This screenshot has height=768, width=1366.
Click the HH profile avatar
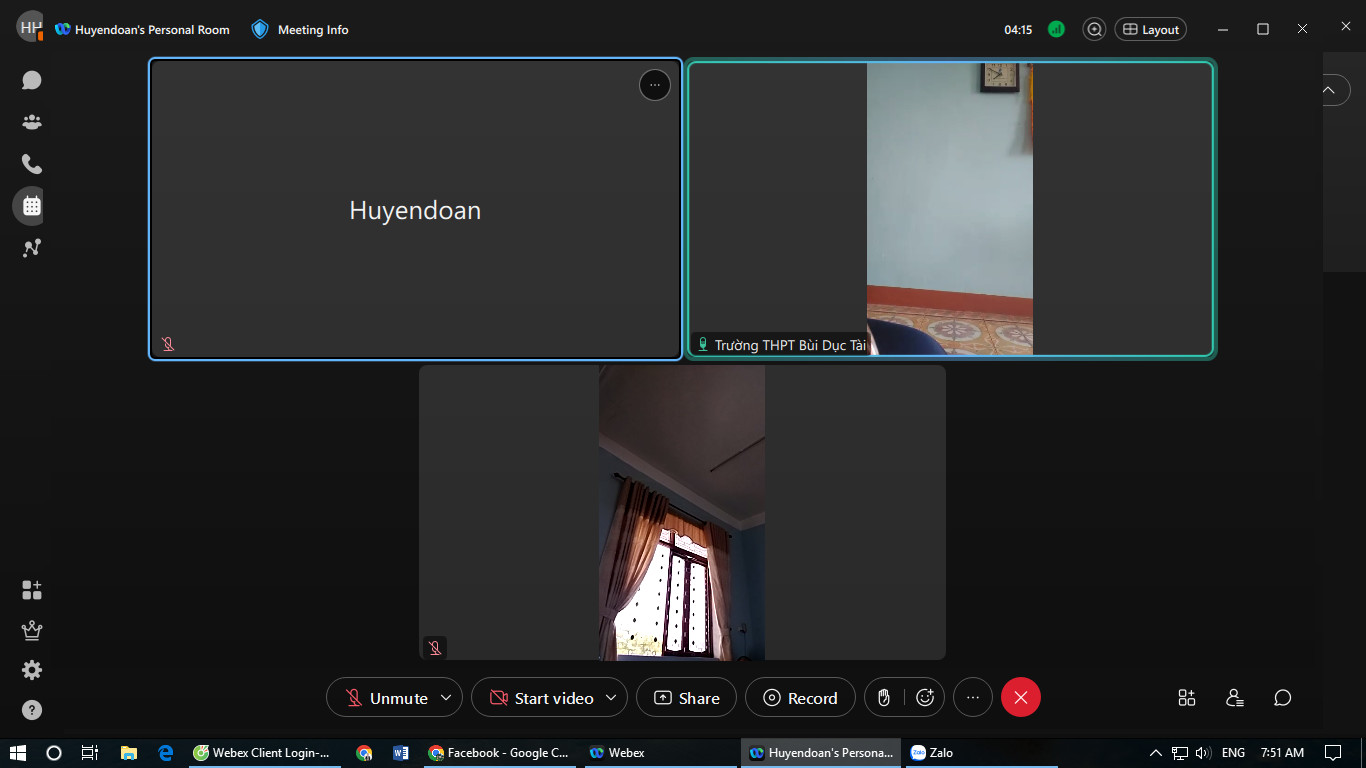[30, 27]
